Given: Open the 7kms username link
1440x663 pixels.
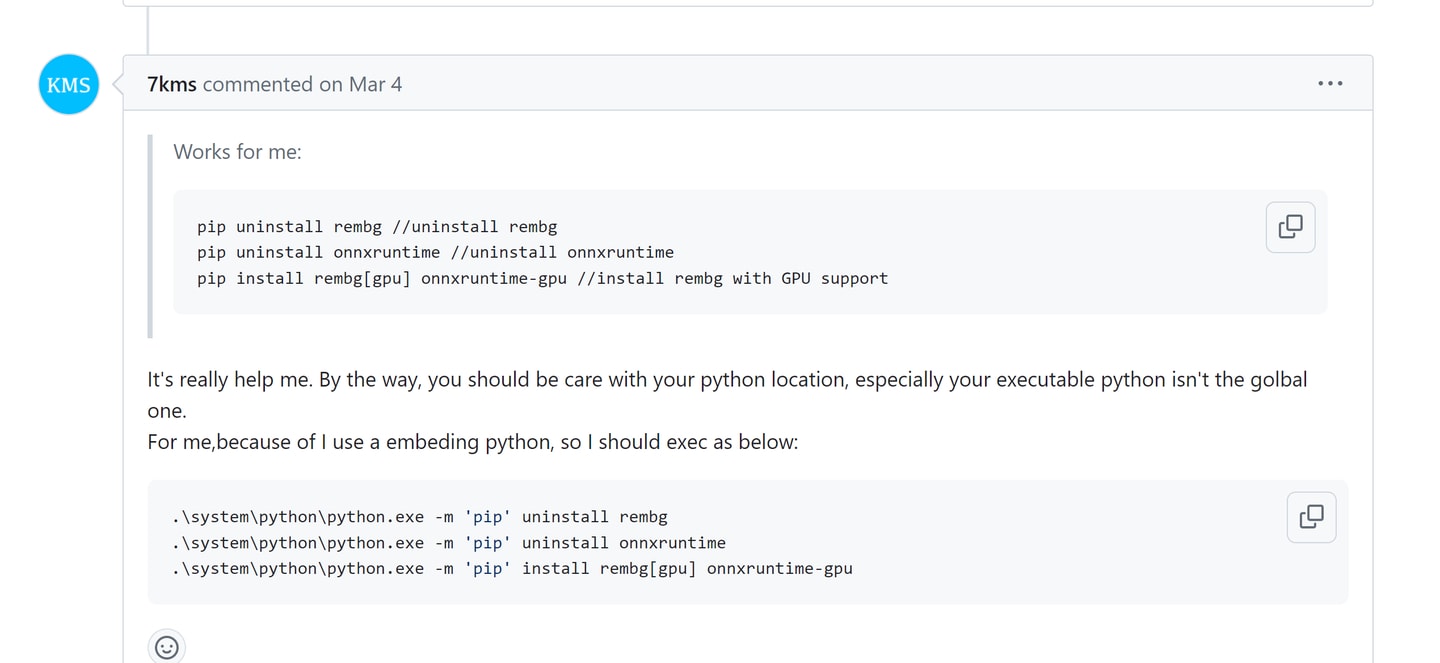Looking at the screenshot, I should [x=172, y=84].
